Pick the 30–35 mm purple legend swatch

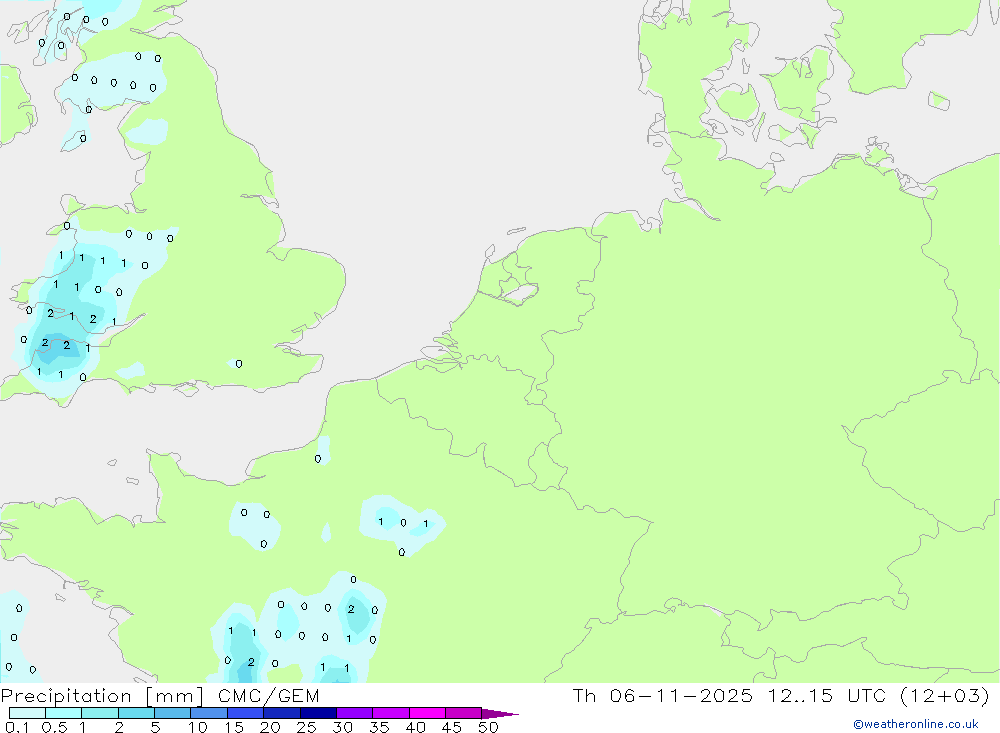pos(355,713)
